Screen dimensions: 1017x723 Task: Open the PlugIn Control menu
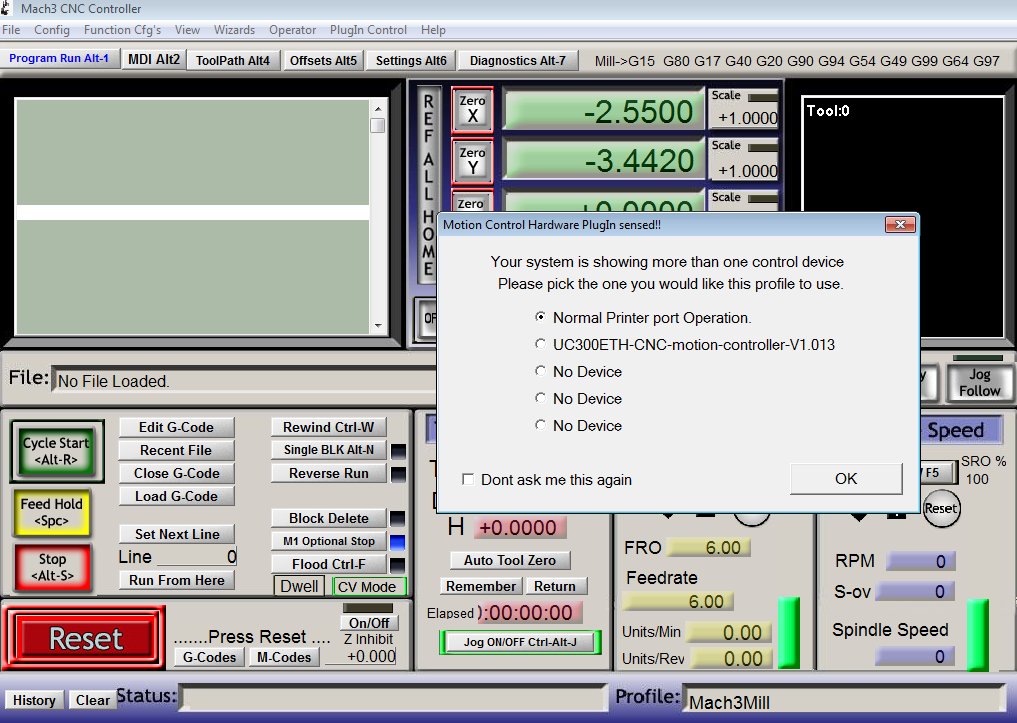pos(368,30)
